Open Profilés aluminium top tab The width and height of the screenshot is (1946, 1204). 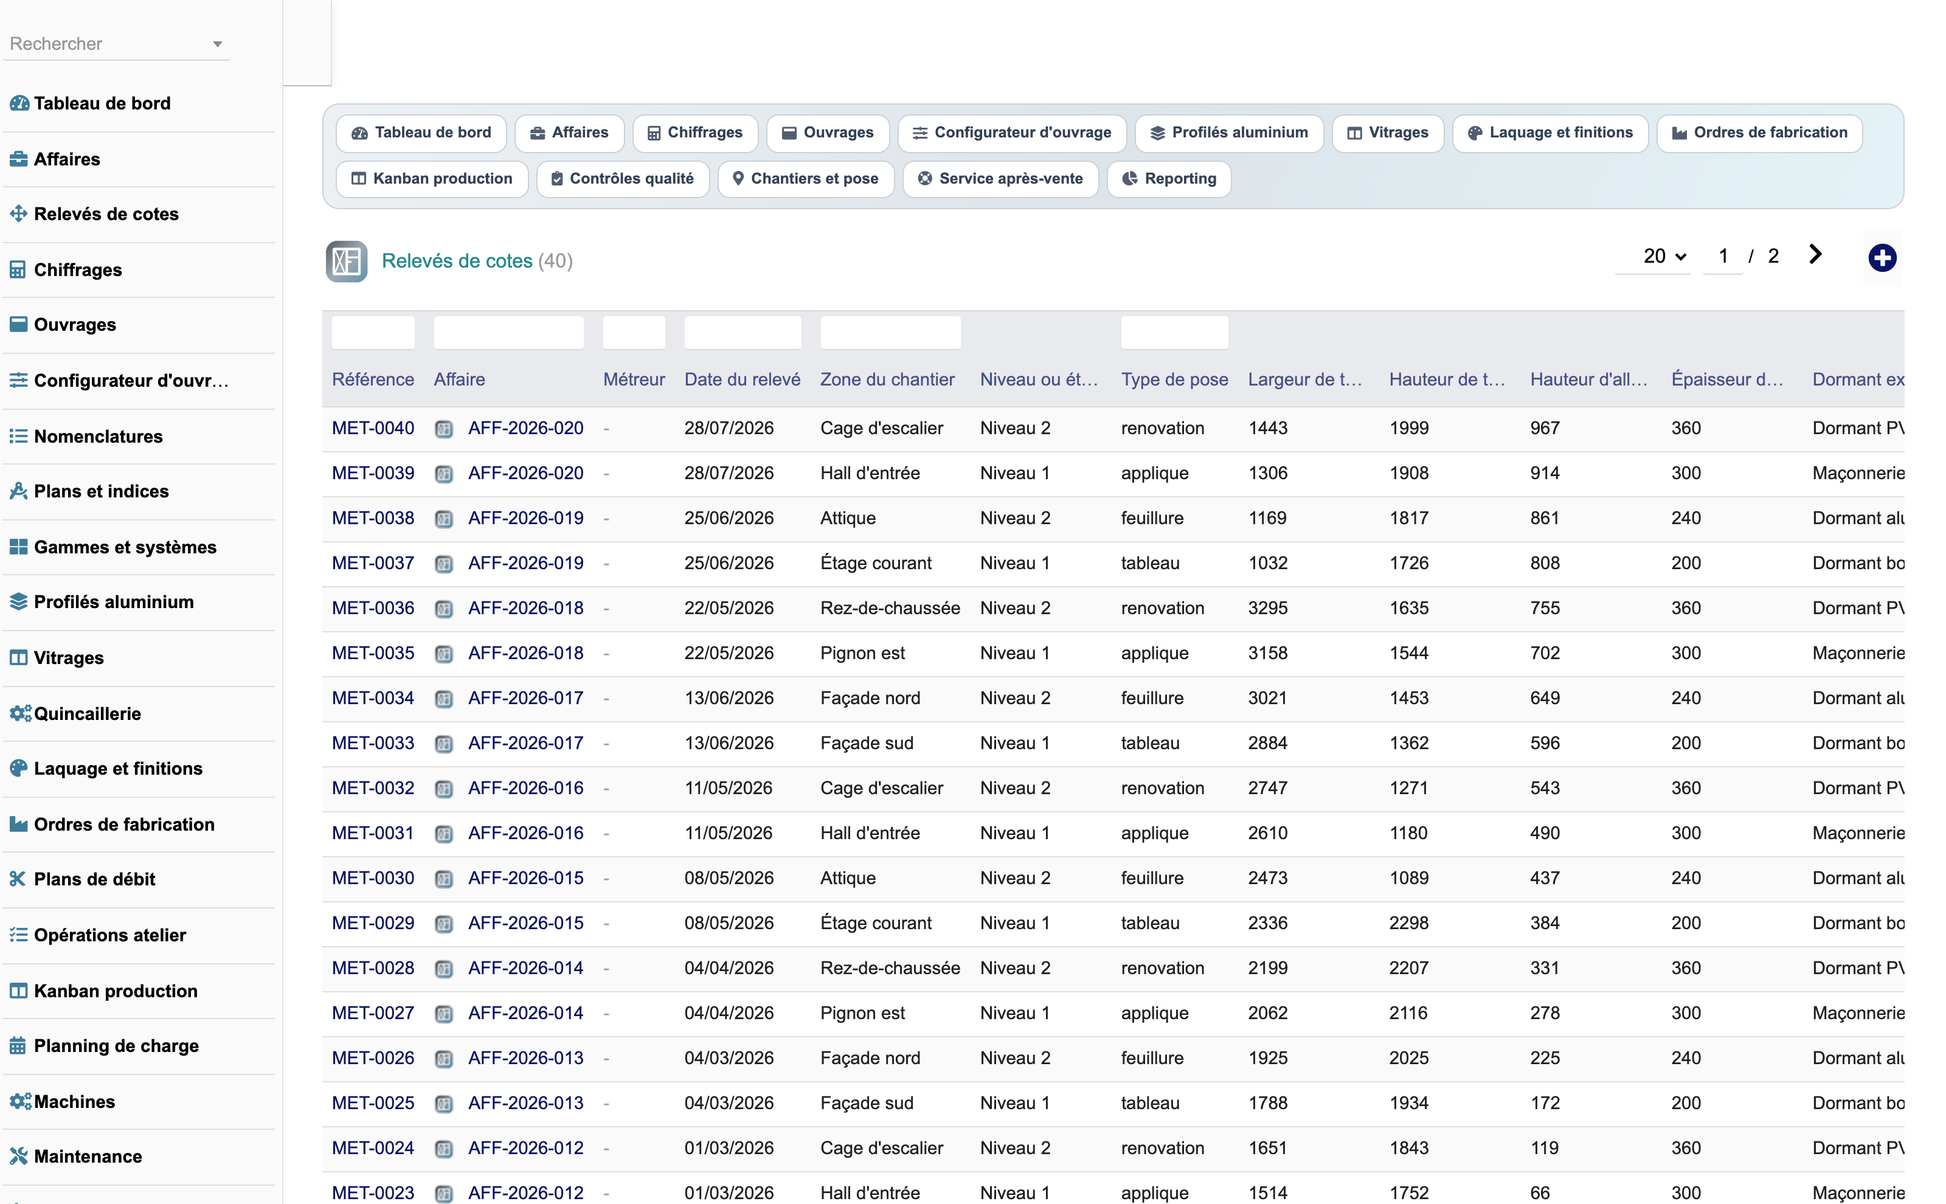tap(1229, 133)
